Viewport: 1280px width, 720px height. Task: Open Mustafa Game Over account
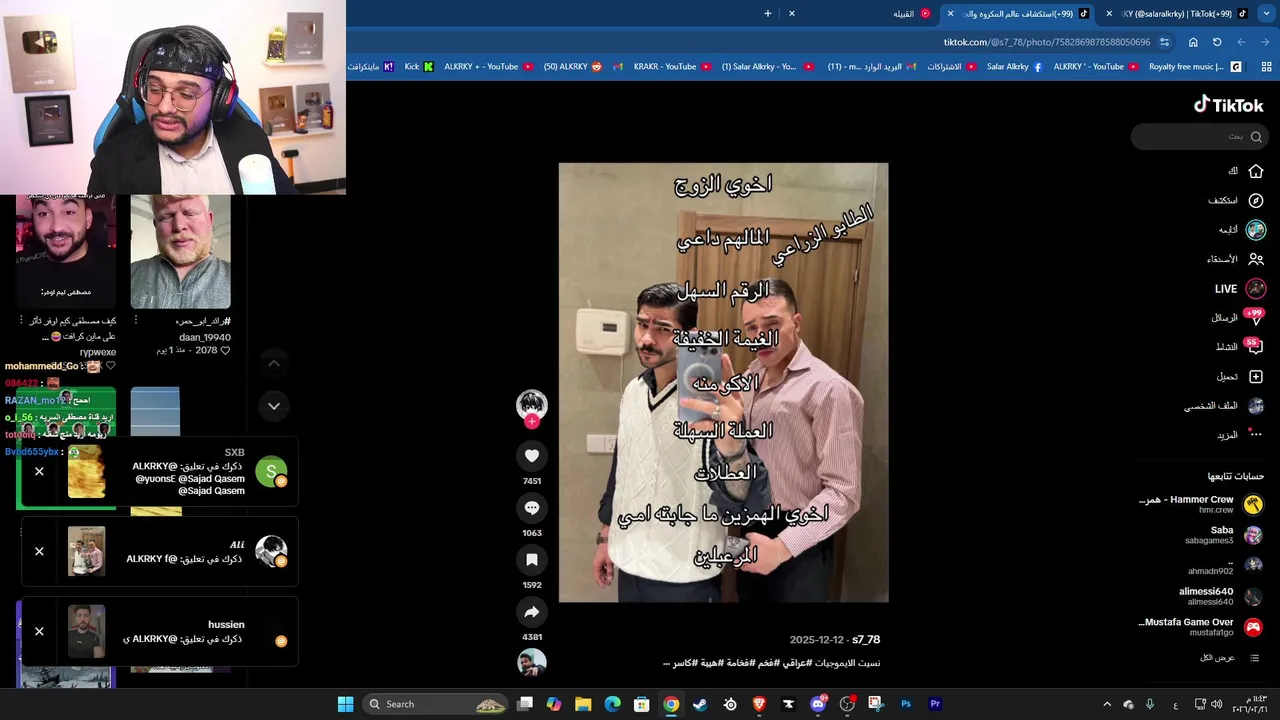[x=1200, y=627]
